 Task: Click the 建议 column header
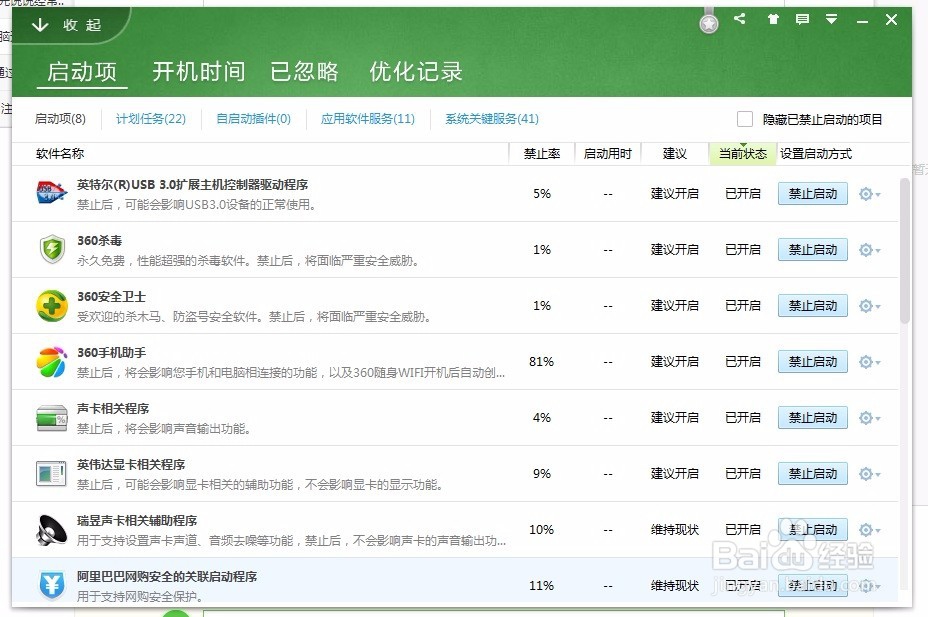pyautogui.click(x=674, y=154)
